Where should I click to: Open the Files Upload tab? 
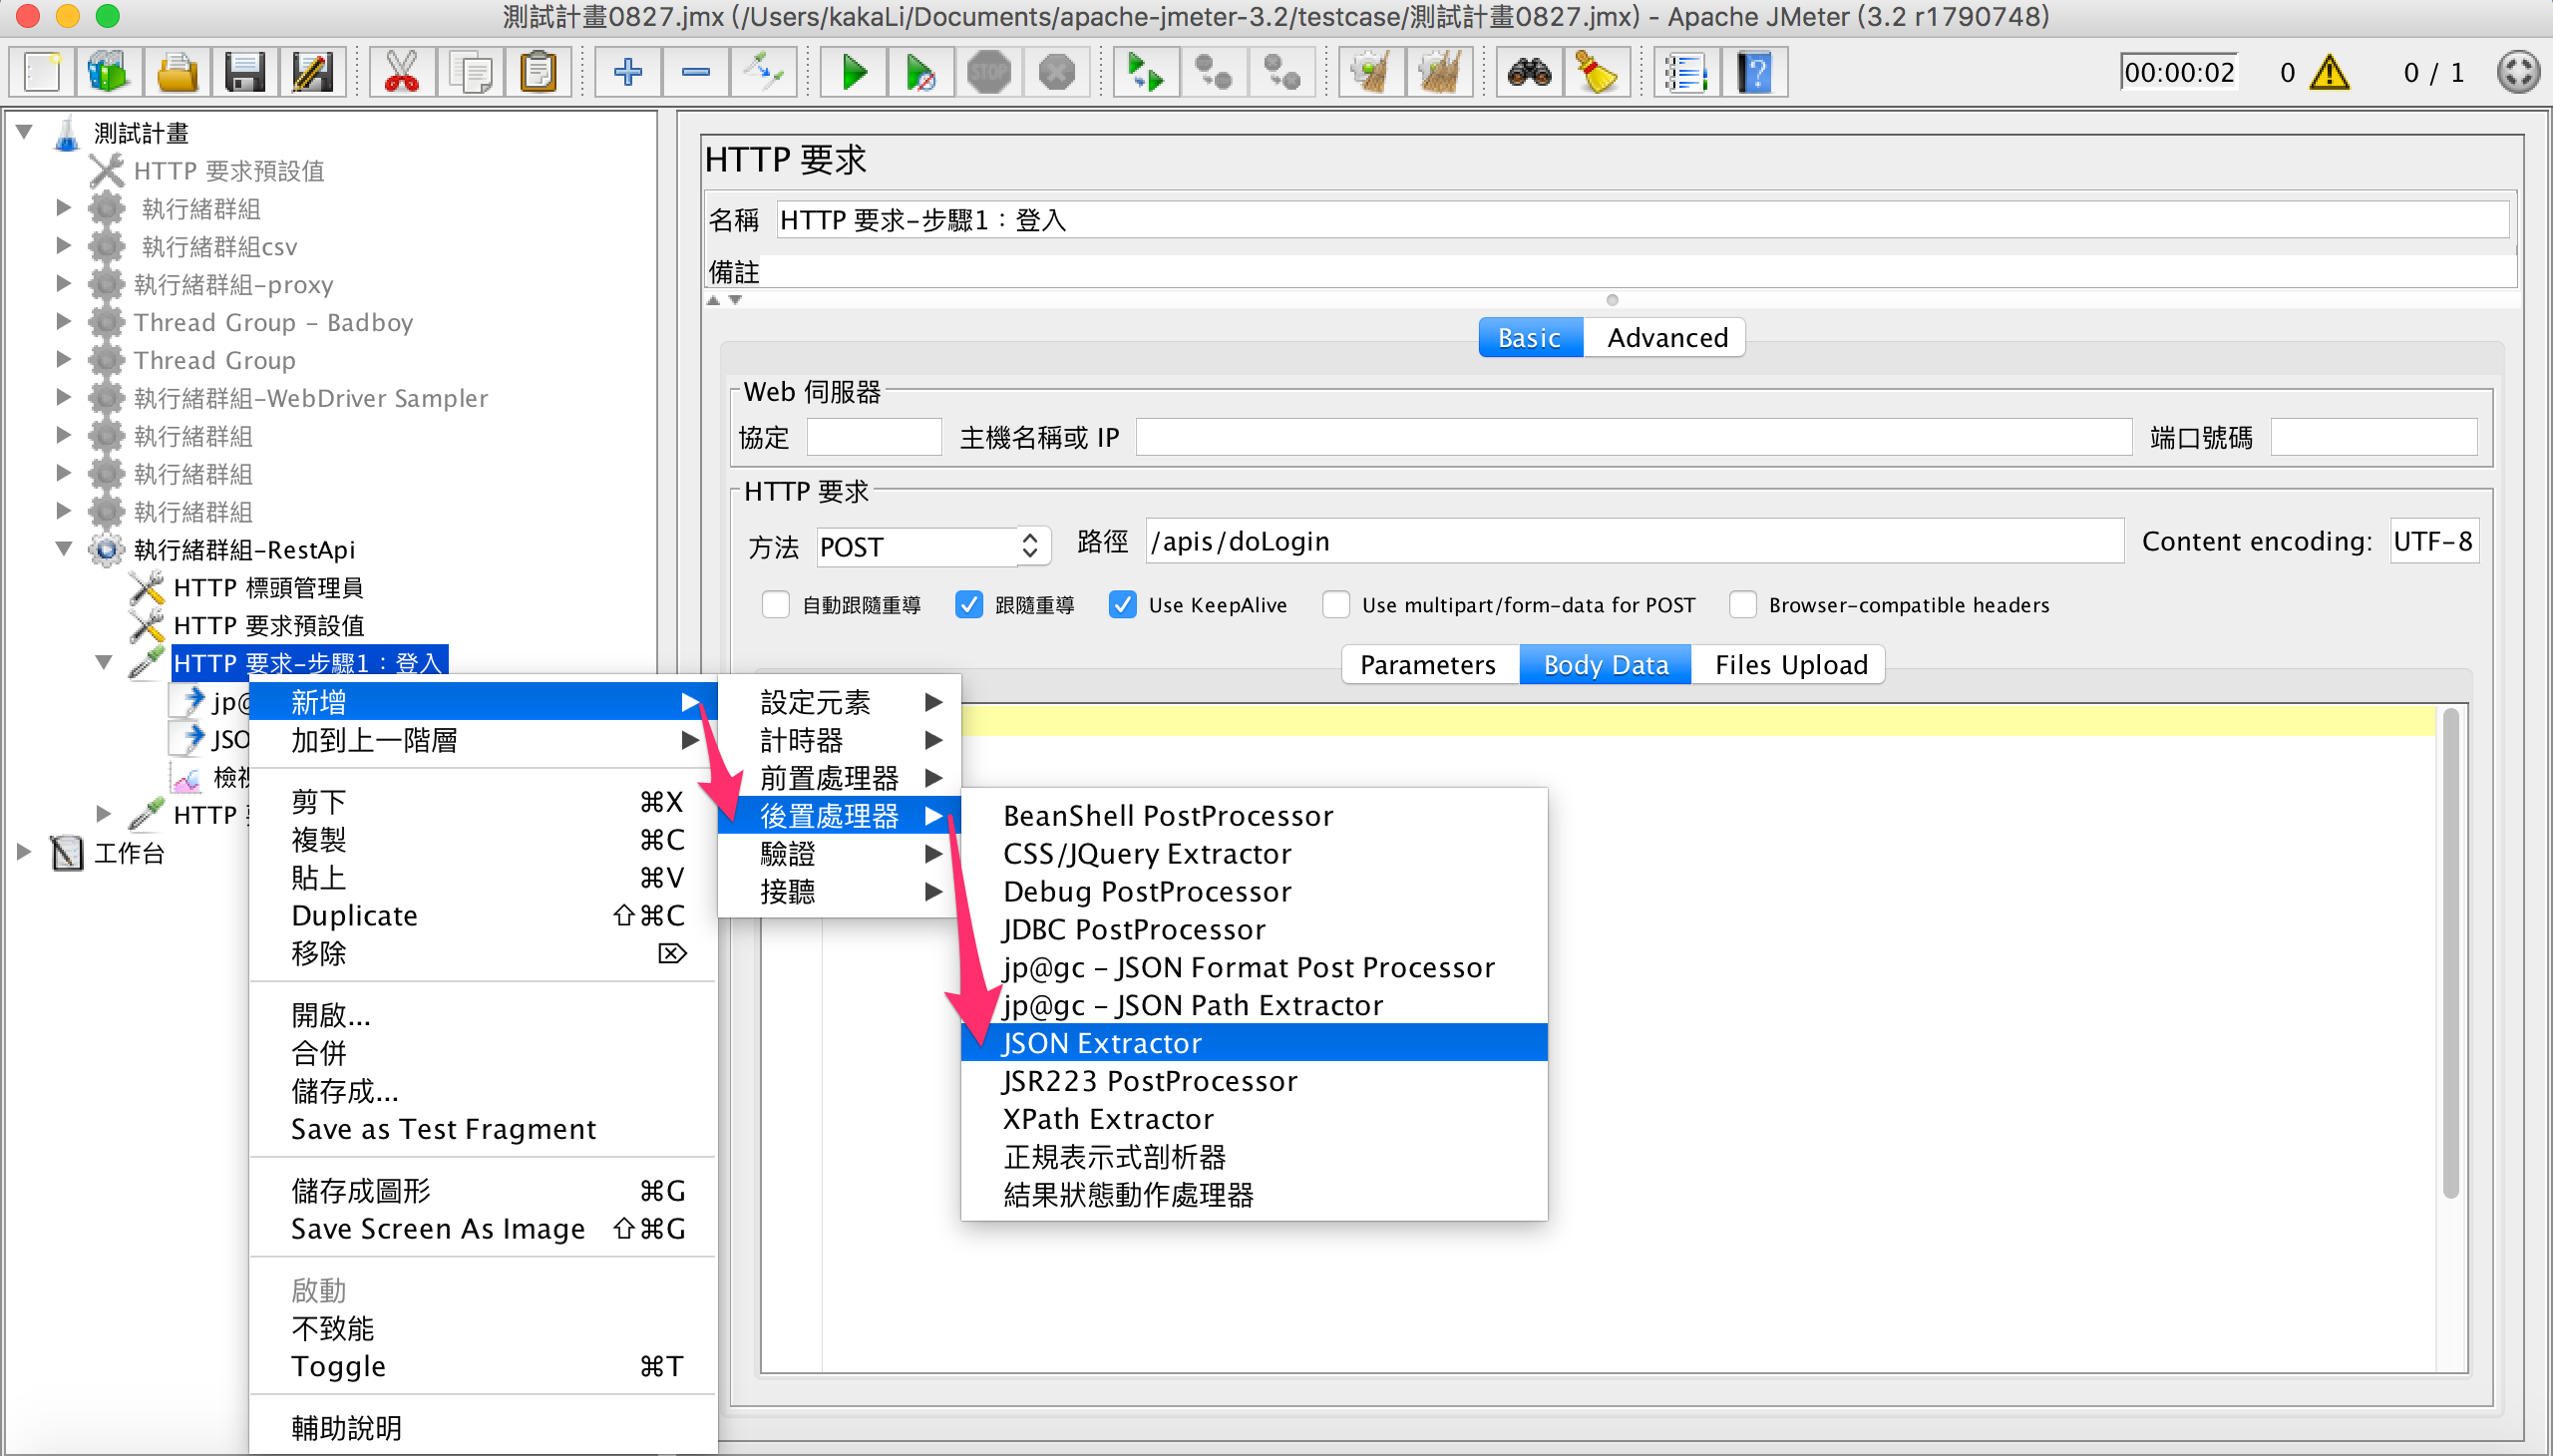(x=1790, y=665)
